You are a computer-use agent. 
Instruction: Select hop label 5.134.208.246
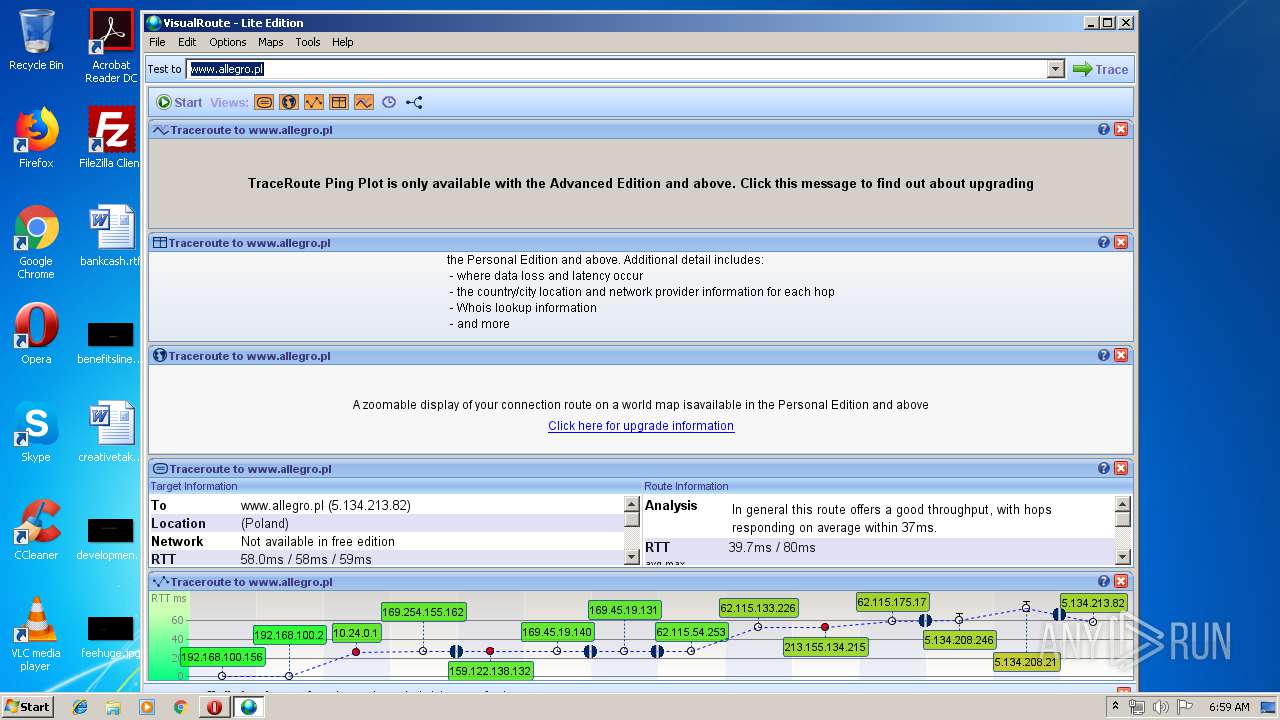(959, 640)
